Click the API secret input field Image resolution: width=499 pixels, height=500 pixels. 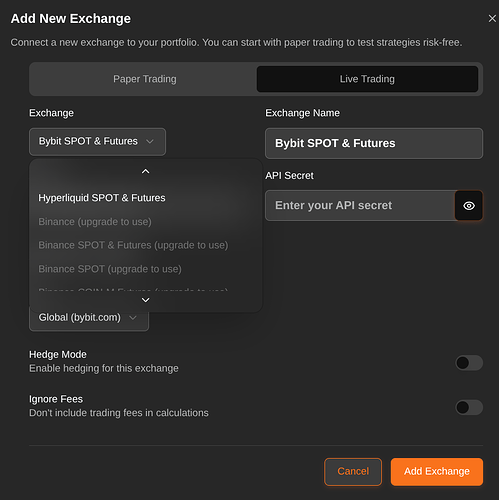tap(360, 206)
